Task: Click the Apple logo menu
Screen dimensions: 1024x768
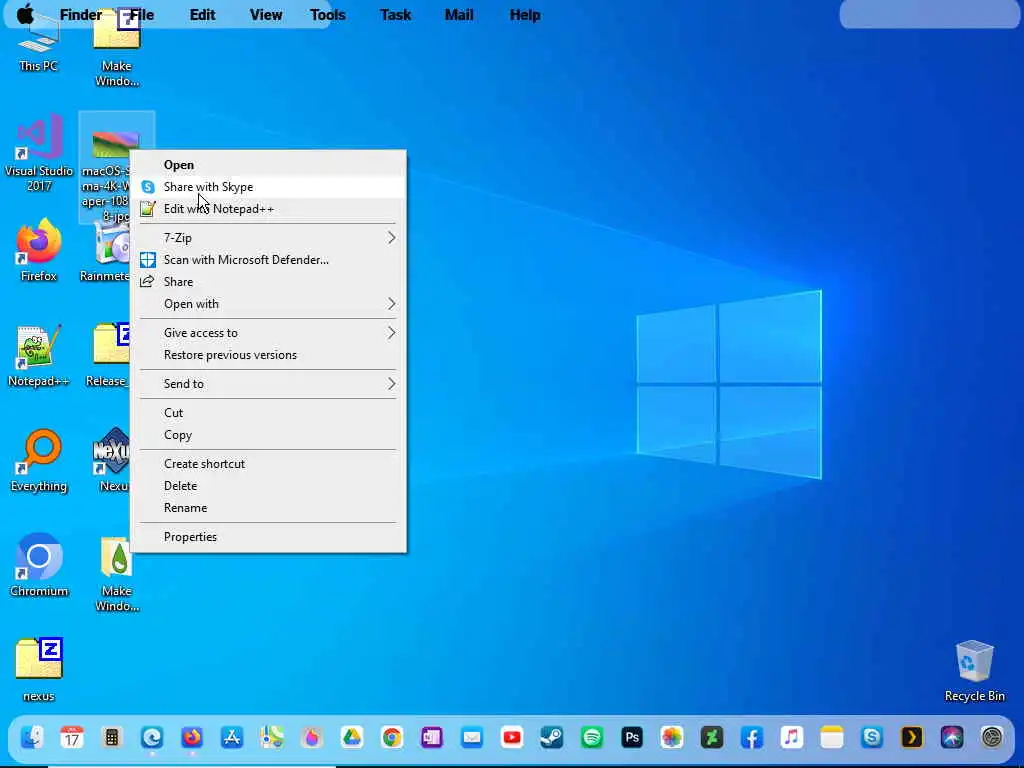Action: click(25, 14)
